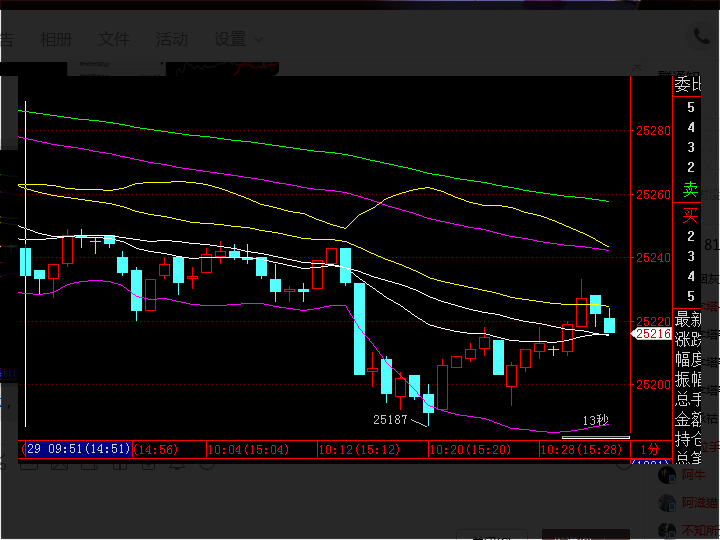The width and height of the screenshot is (720, 540).
Task: Click the avatar next to 阿牛
Action: click(x=667, y=475)
